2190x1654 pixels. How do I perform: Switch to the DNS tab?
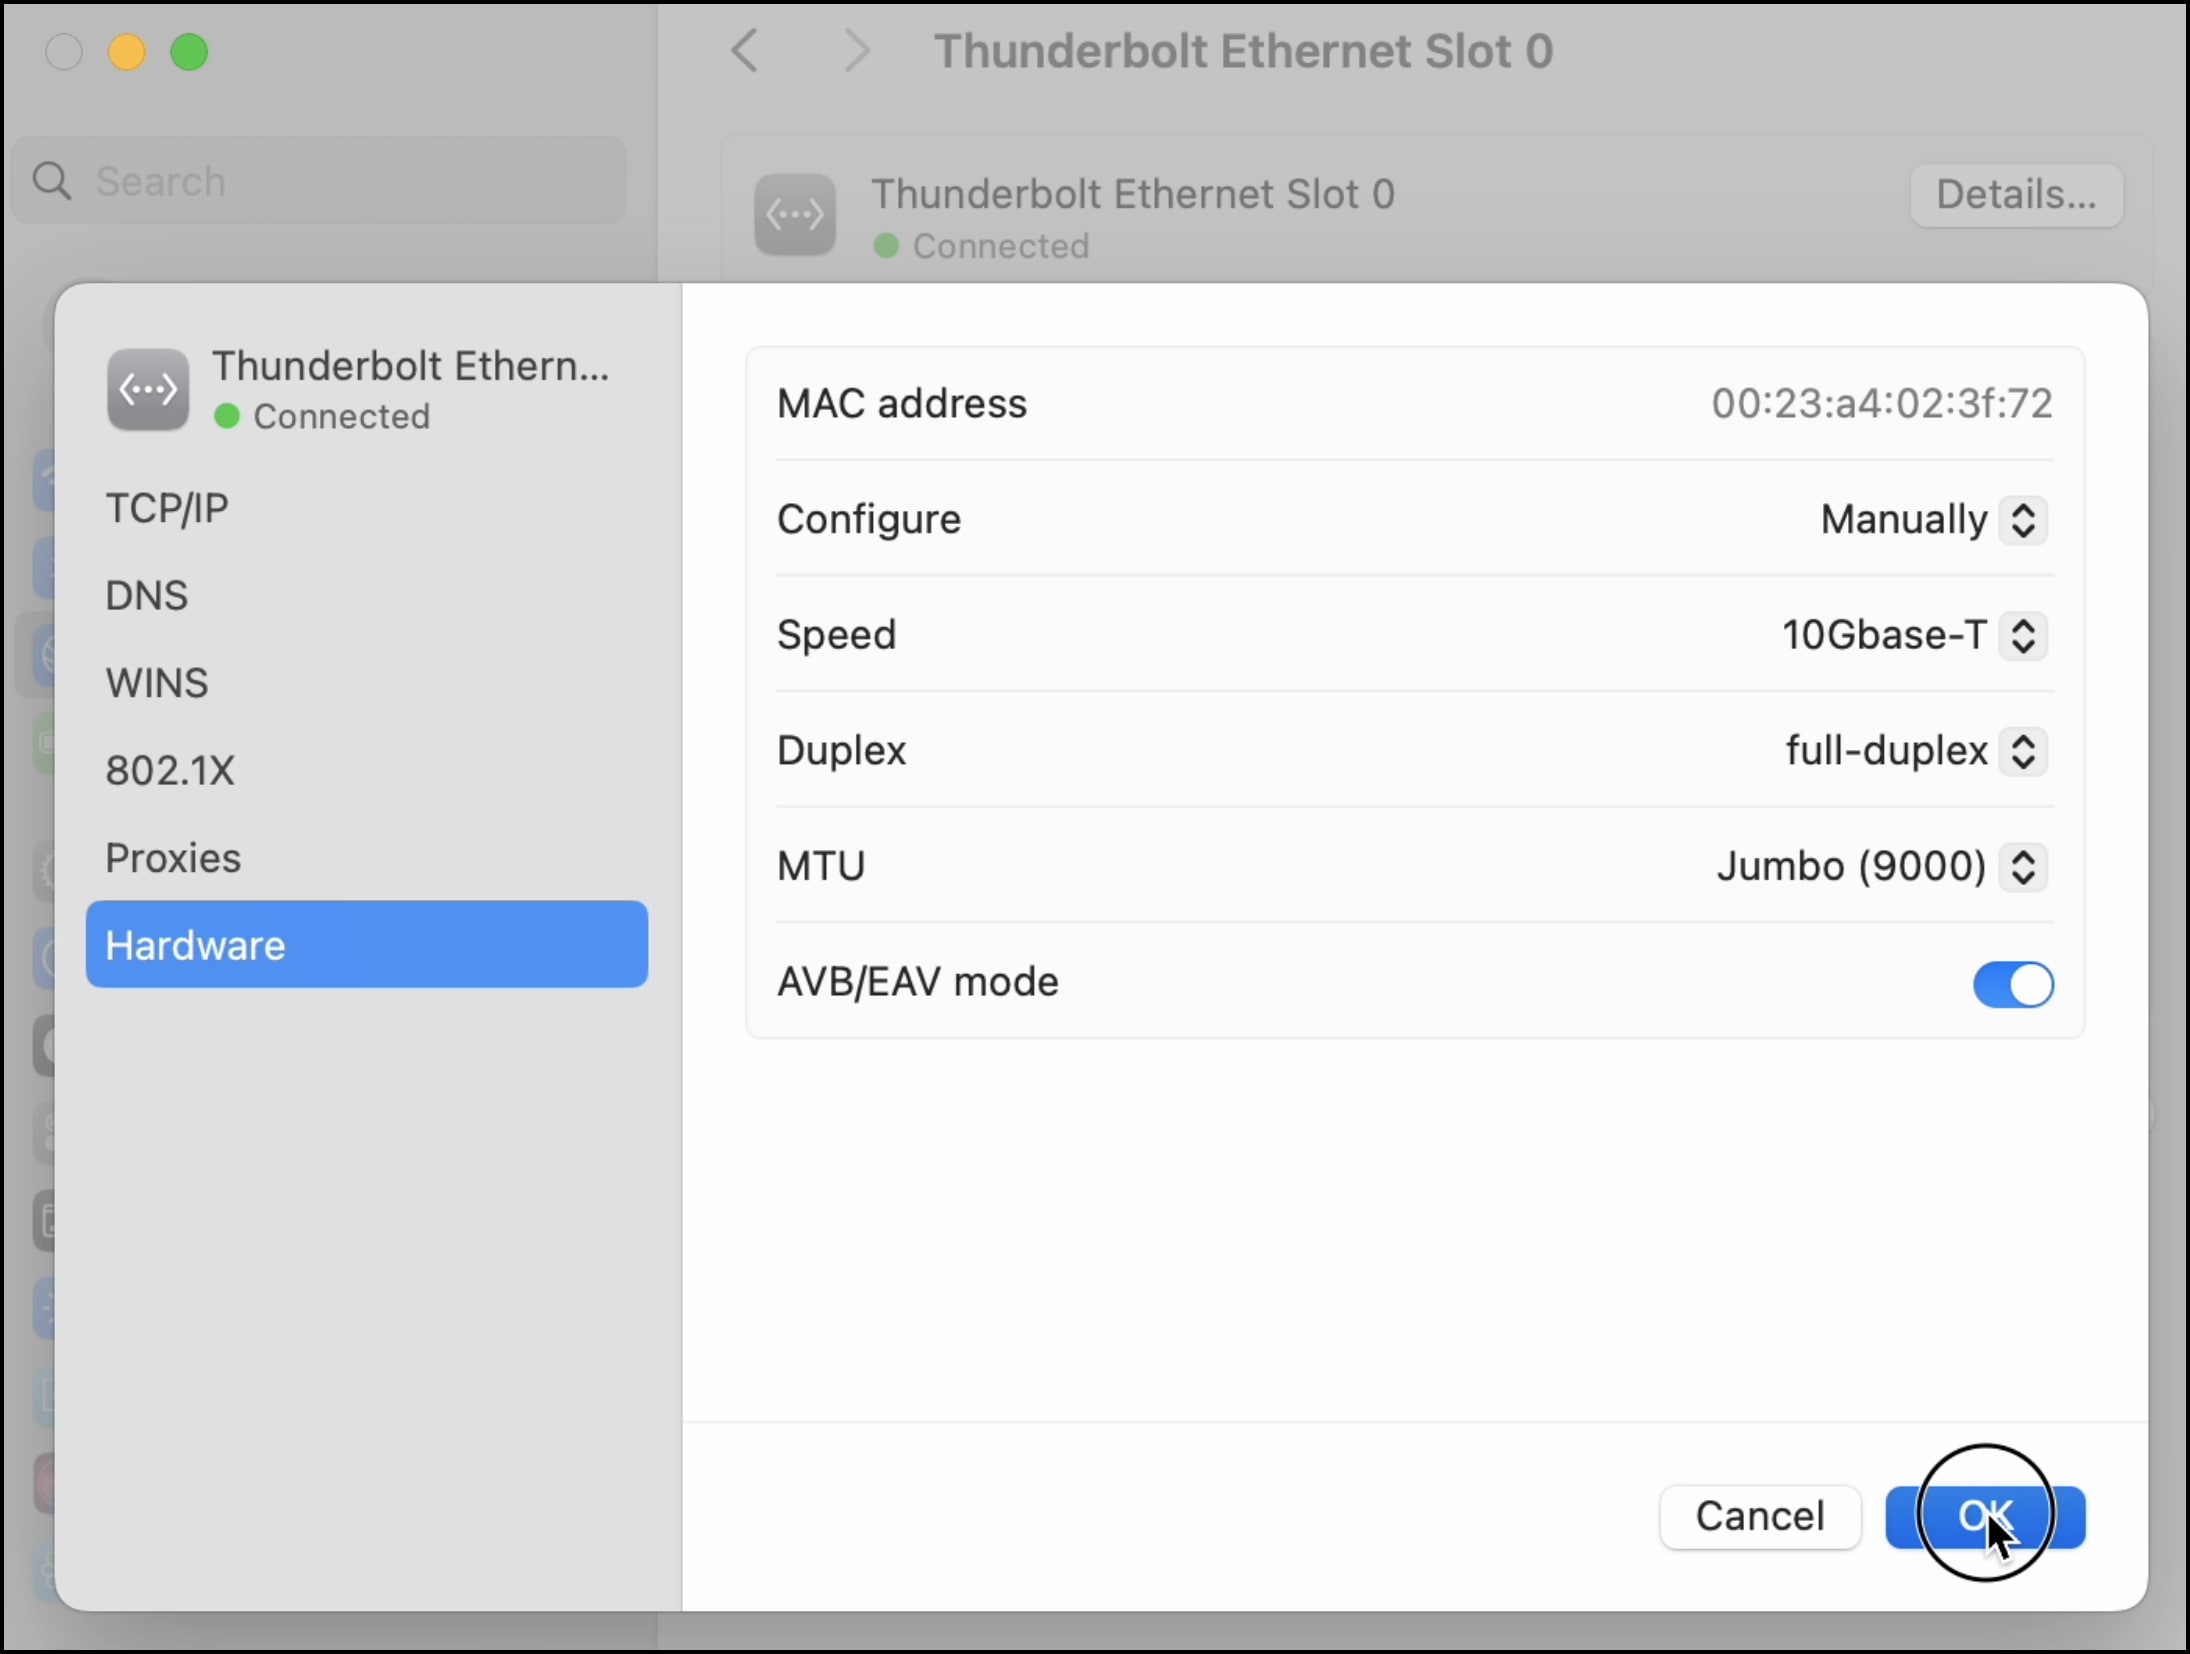147,596
